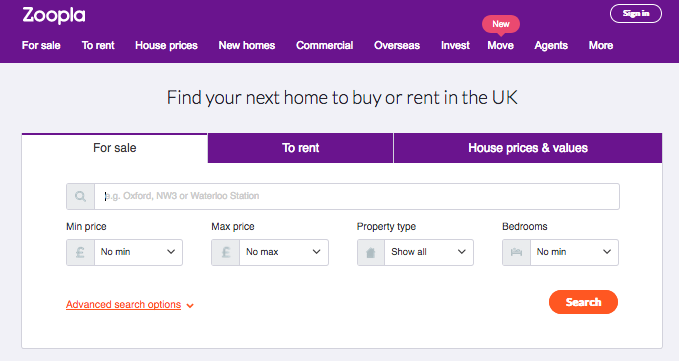Click the orange Search button
This screenshot has height=361, width=679.
(x=583, y=302)
